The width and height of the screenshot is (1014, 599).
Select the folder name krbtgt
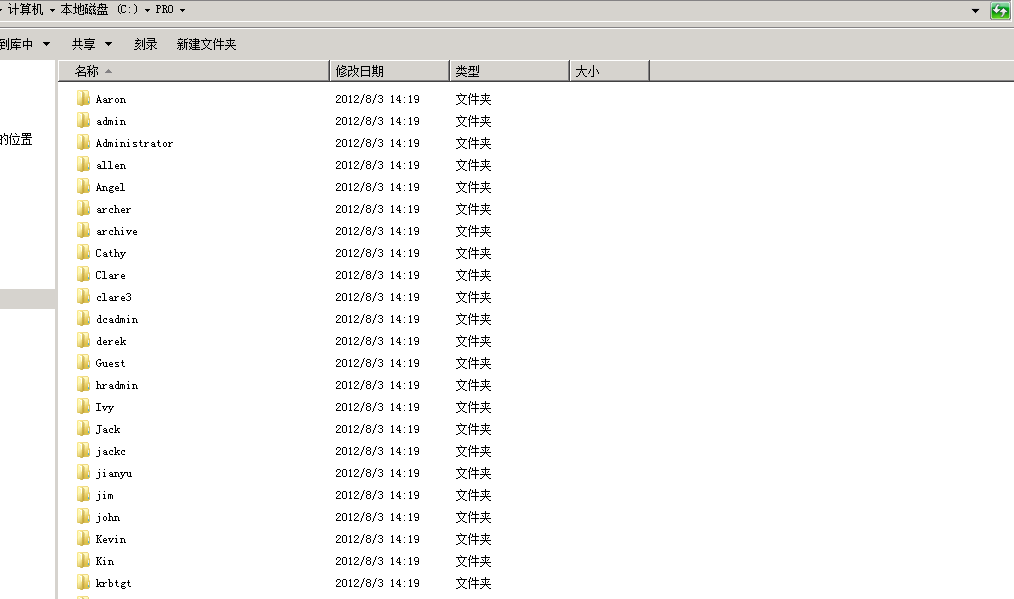[113, 583]
